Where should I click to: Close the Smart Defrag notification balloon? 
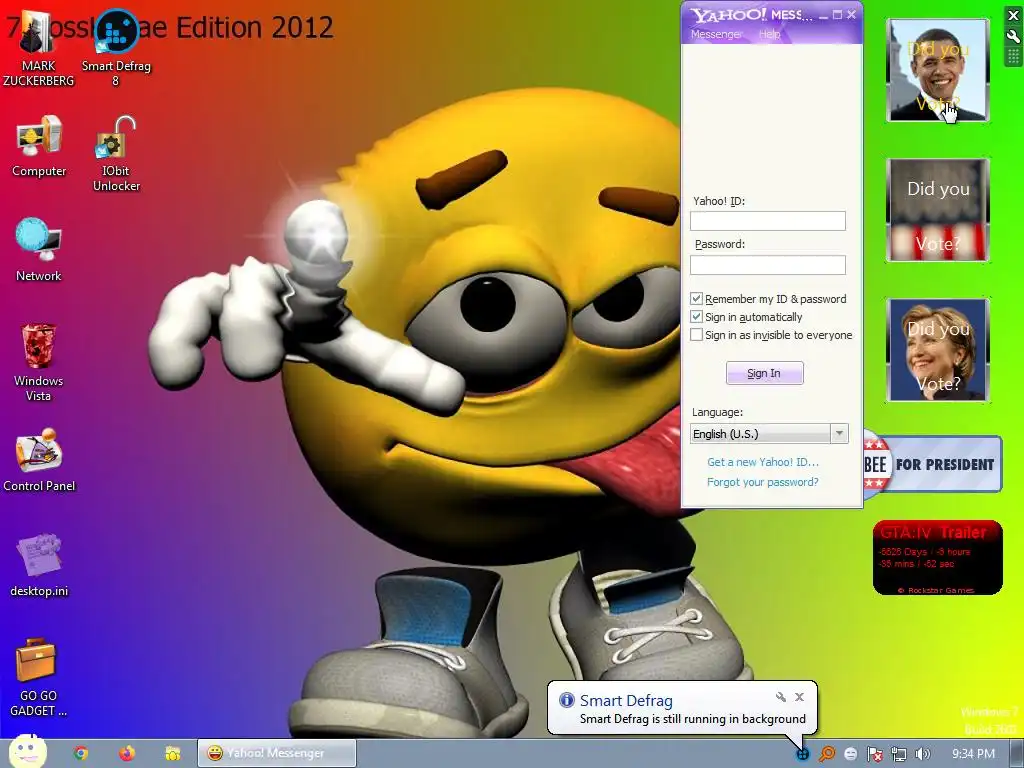point(799,697)
